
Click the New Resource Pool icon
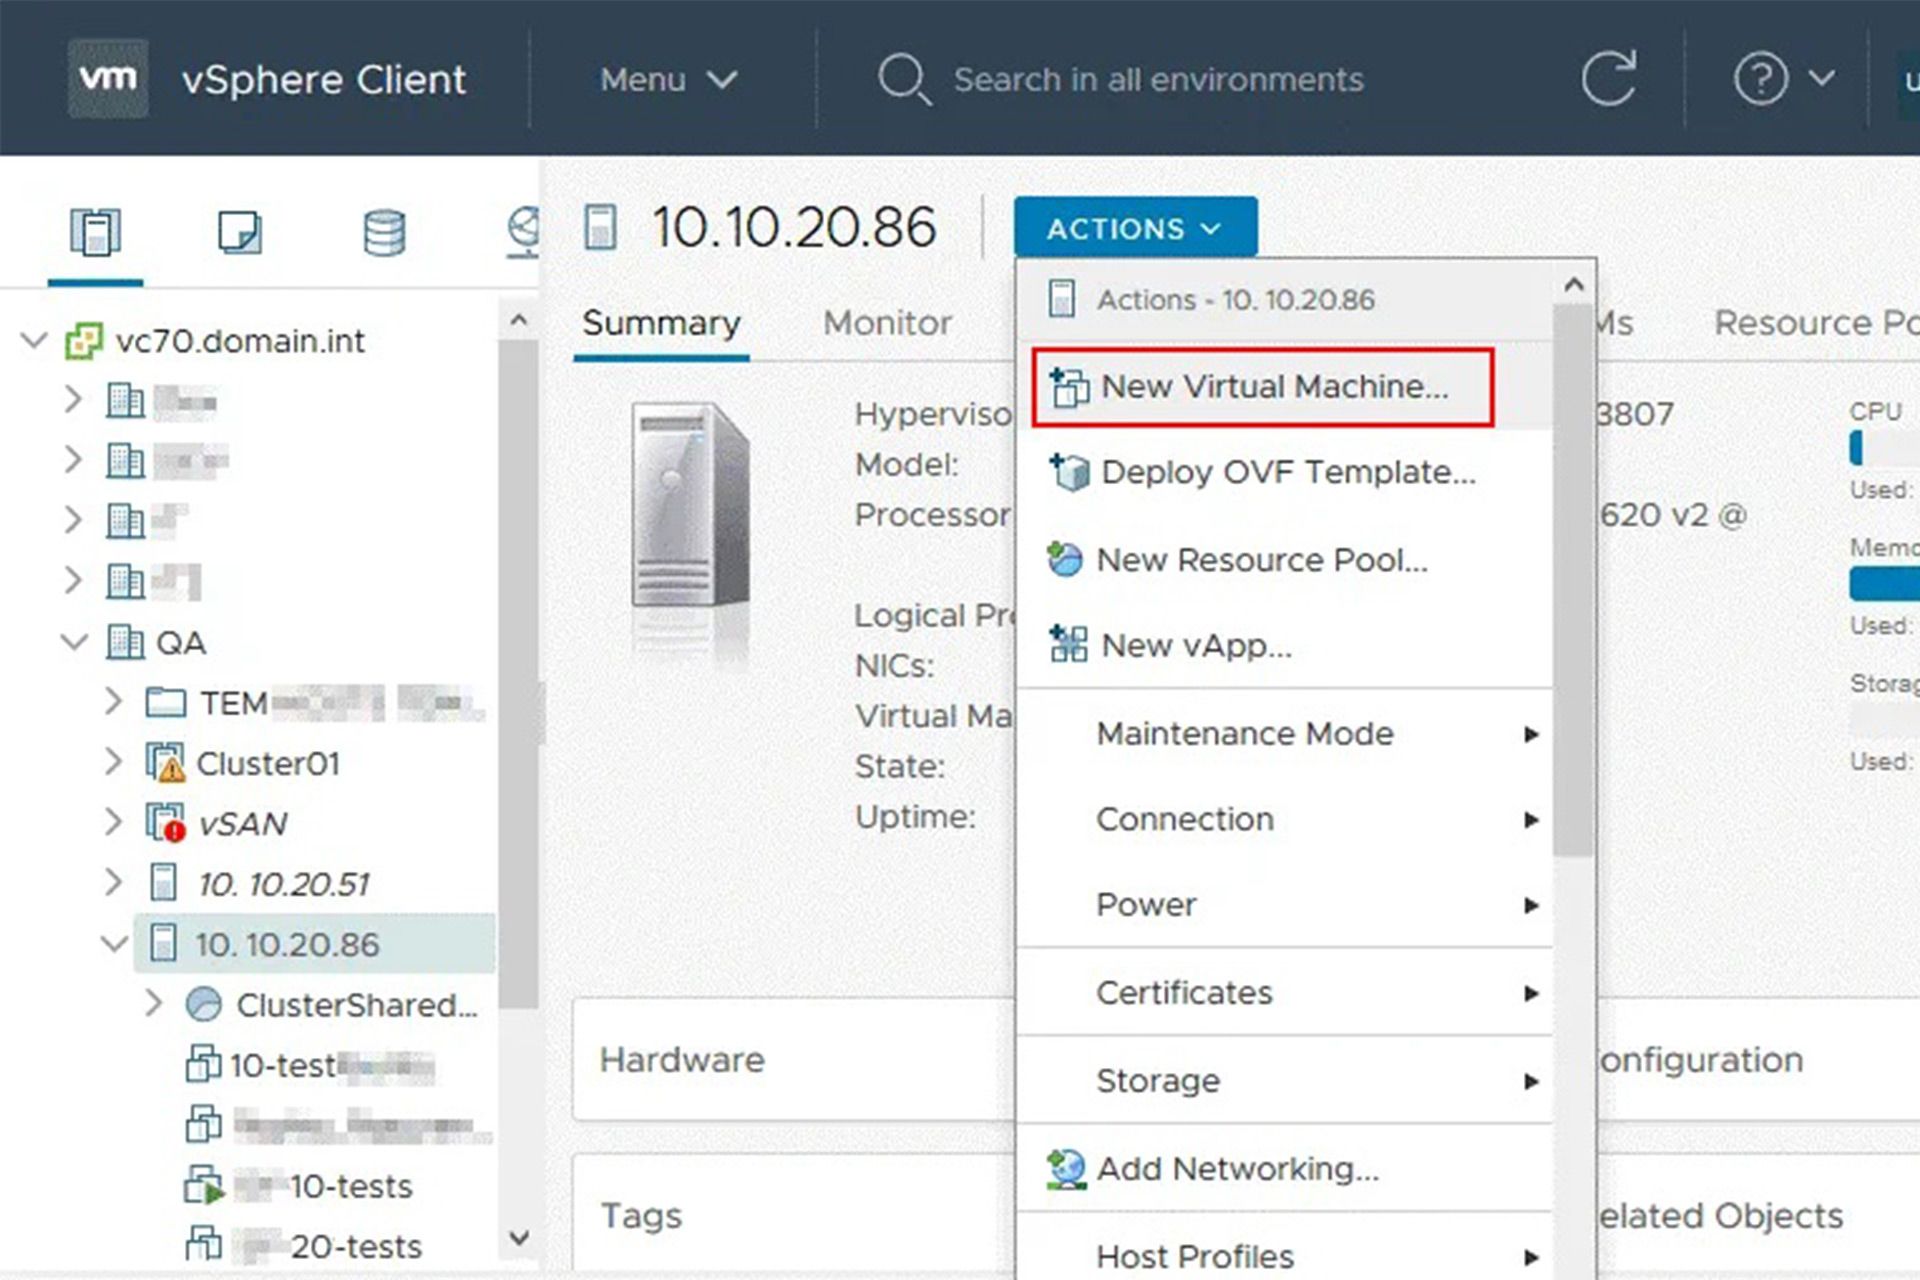(x=1071, y=559)
